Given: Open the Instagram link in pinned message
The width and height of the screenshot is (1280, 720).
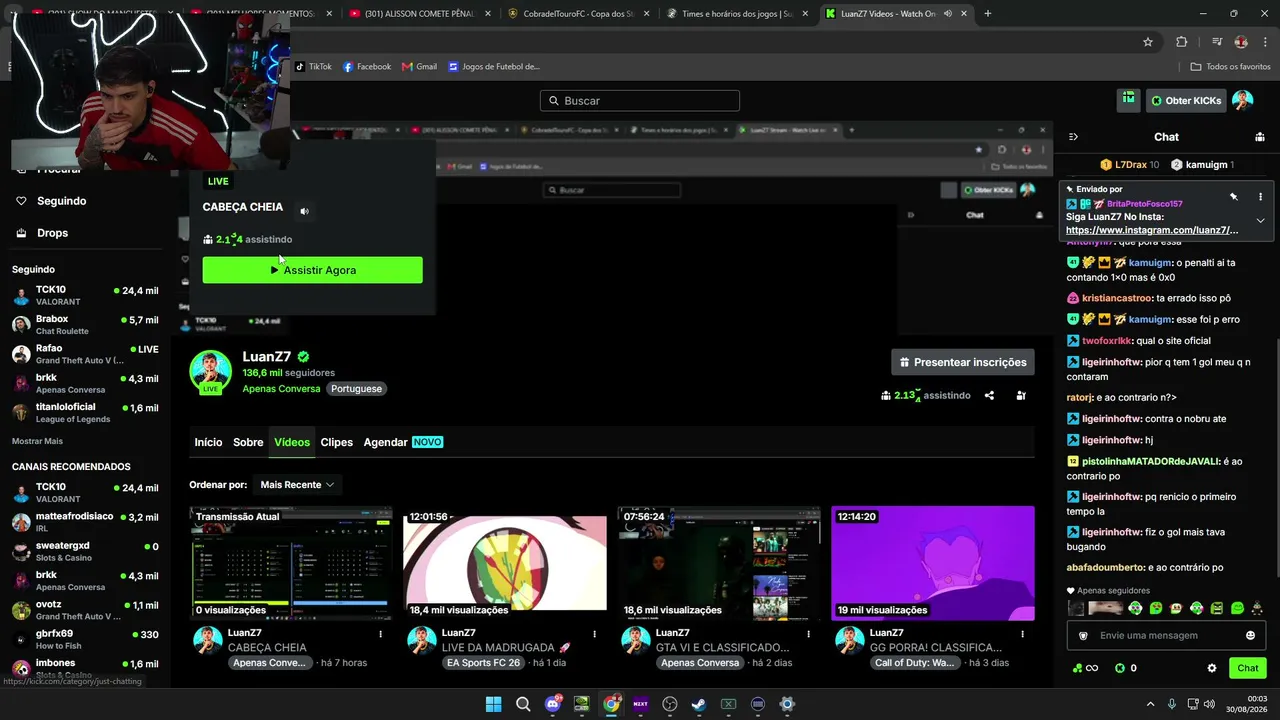Looking at the screenshot, I should coord(1152,230).
